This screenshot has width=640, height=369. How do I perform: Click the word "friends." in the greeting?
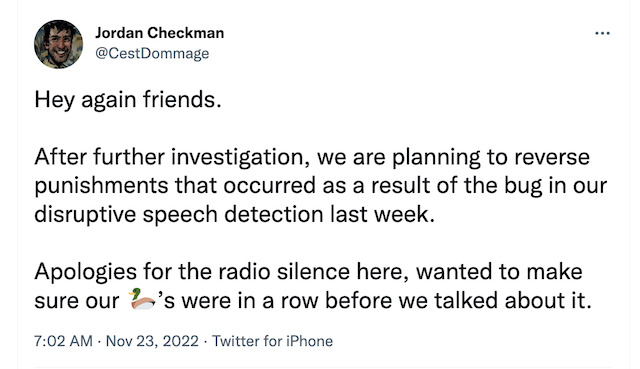point(182,100)
